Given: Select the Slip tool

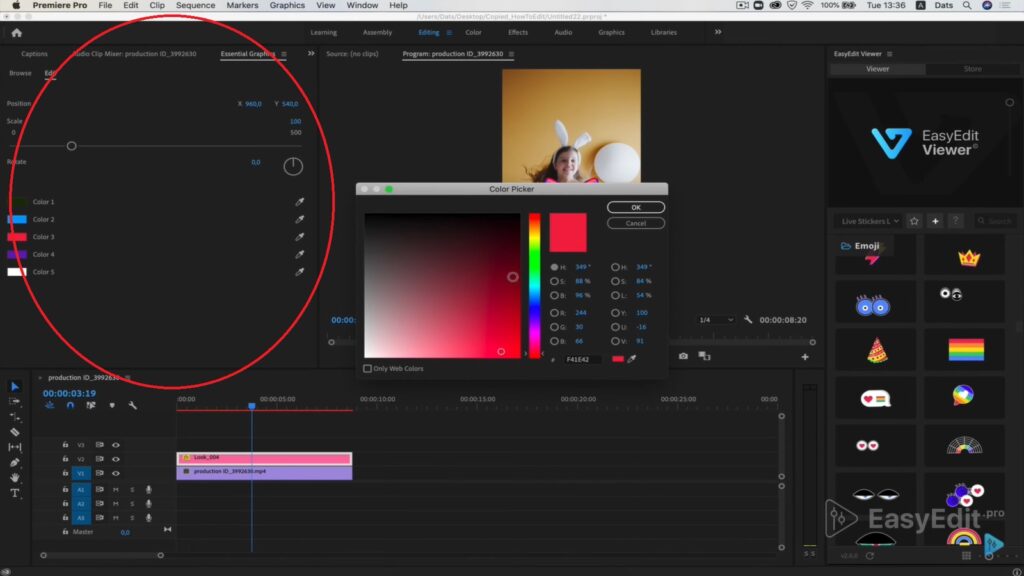Looking at the screenshot, I should pos(15,447).
